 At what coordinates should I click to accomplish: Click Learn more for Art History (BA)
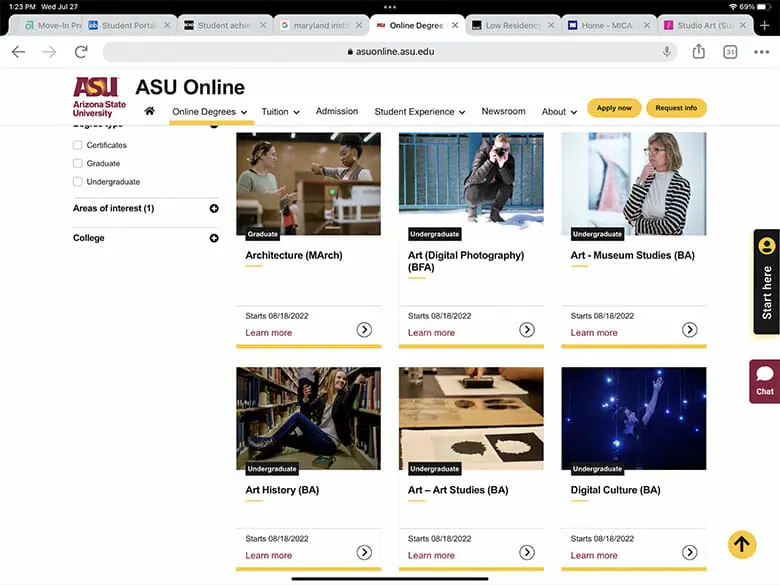[269, 556]
